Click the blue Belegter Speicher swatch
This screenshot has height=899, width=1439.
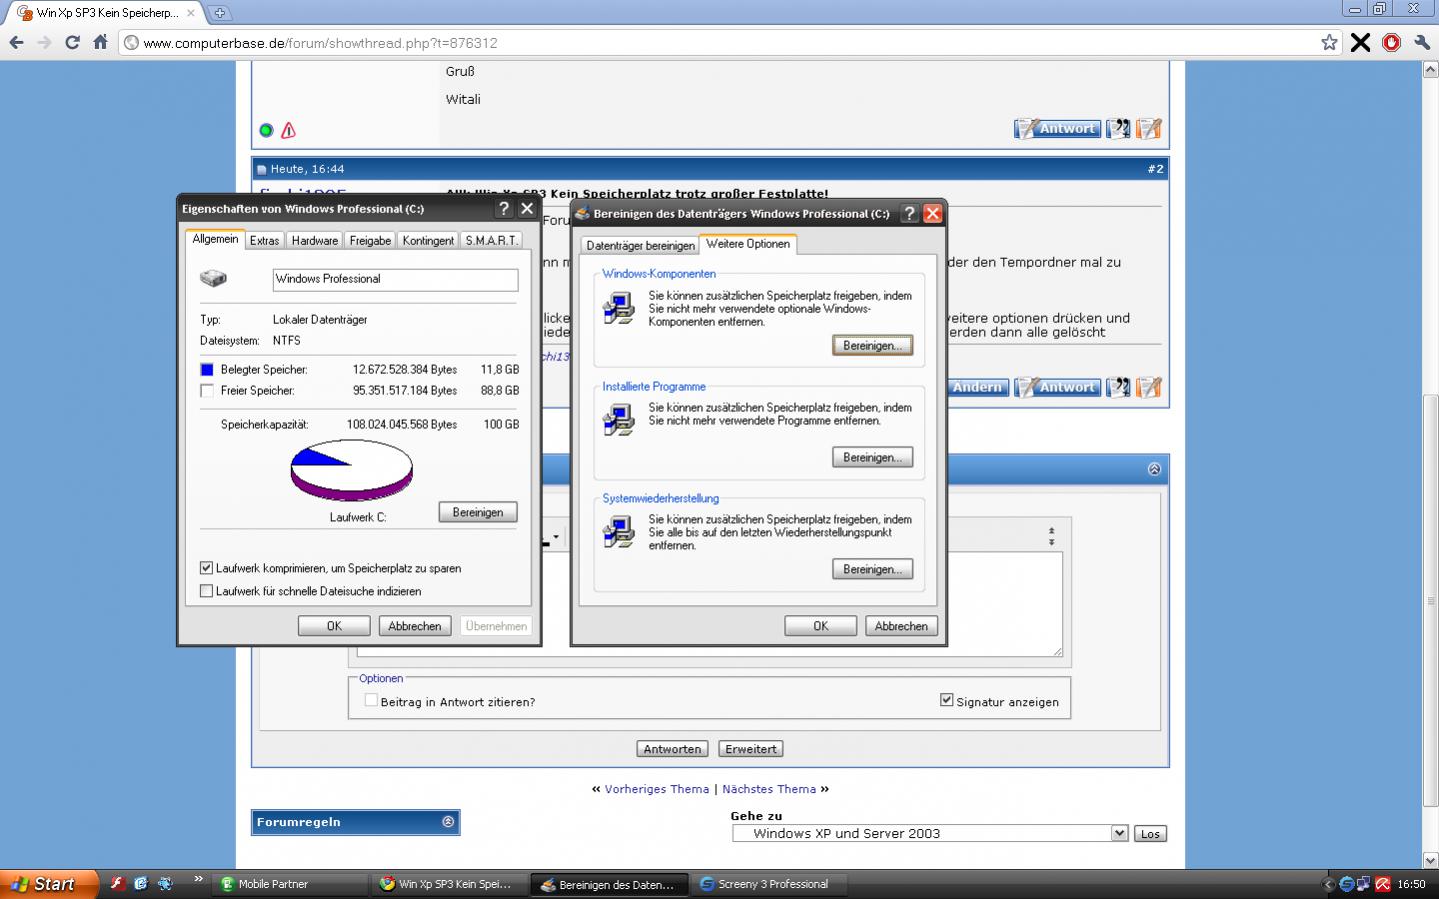pos(207,369)
